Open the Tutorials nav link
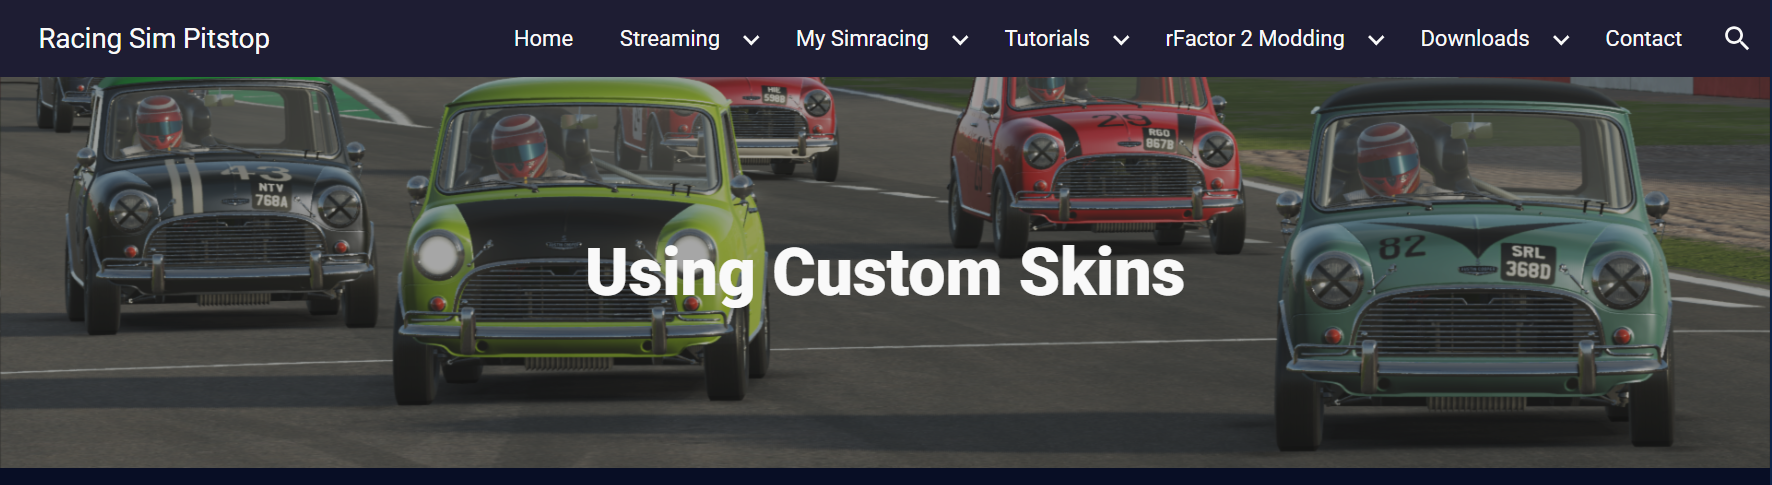 coord(1046,39)
